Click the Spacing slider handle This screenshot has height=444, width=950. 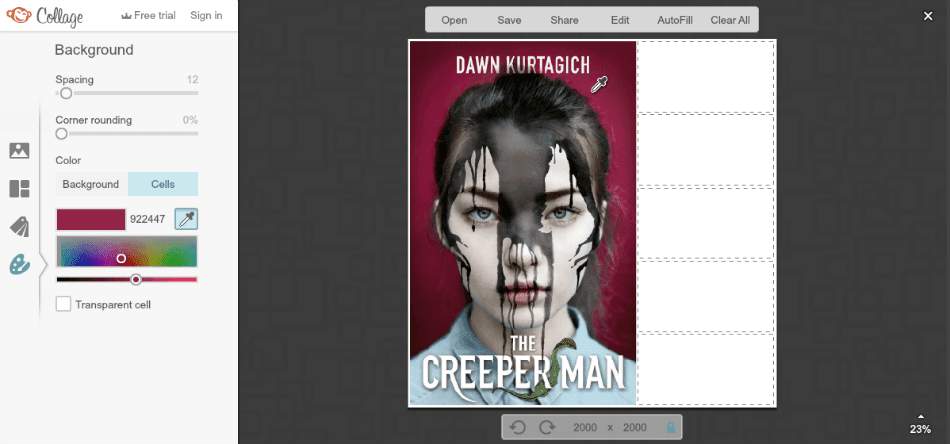tap(66, 93)
